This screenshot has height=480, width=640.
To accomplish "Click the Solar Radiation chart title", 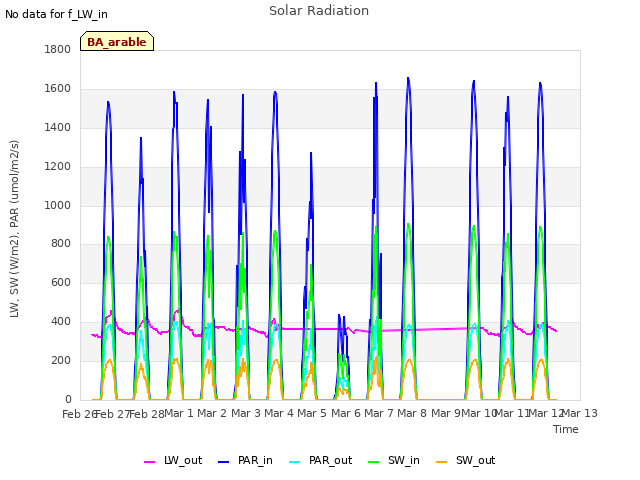I will (319, 11).
